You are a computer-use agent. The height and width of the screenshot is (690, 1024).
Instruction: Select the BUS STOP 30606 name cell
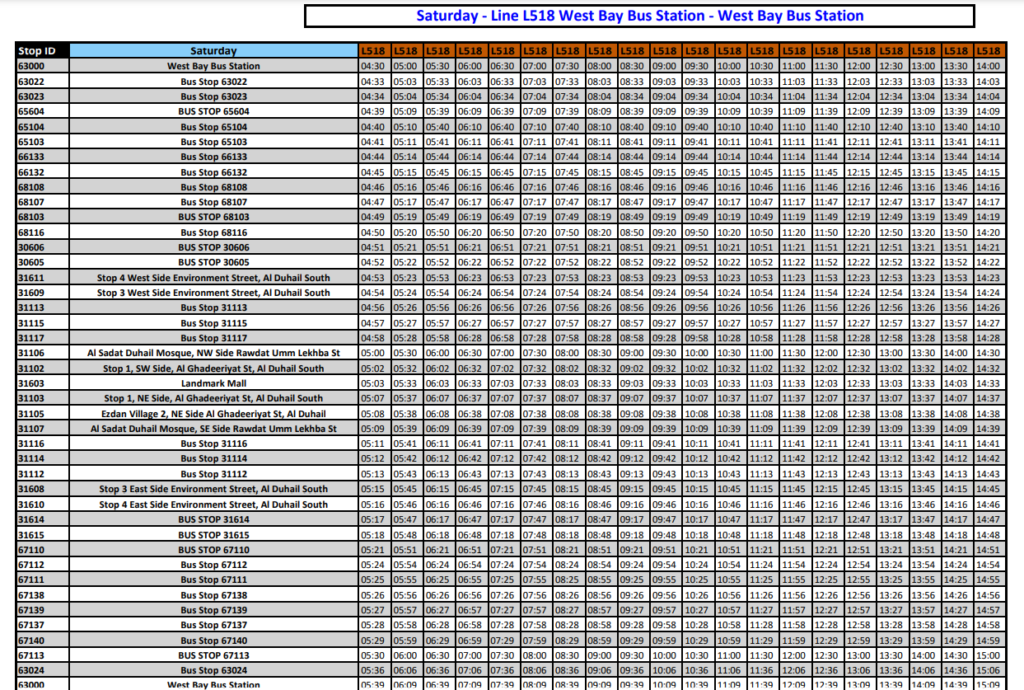[213, 247]
